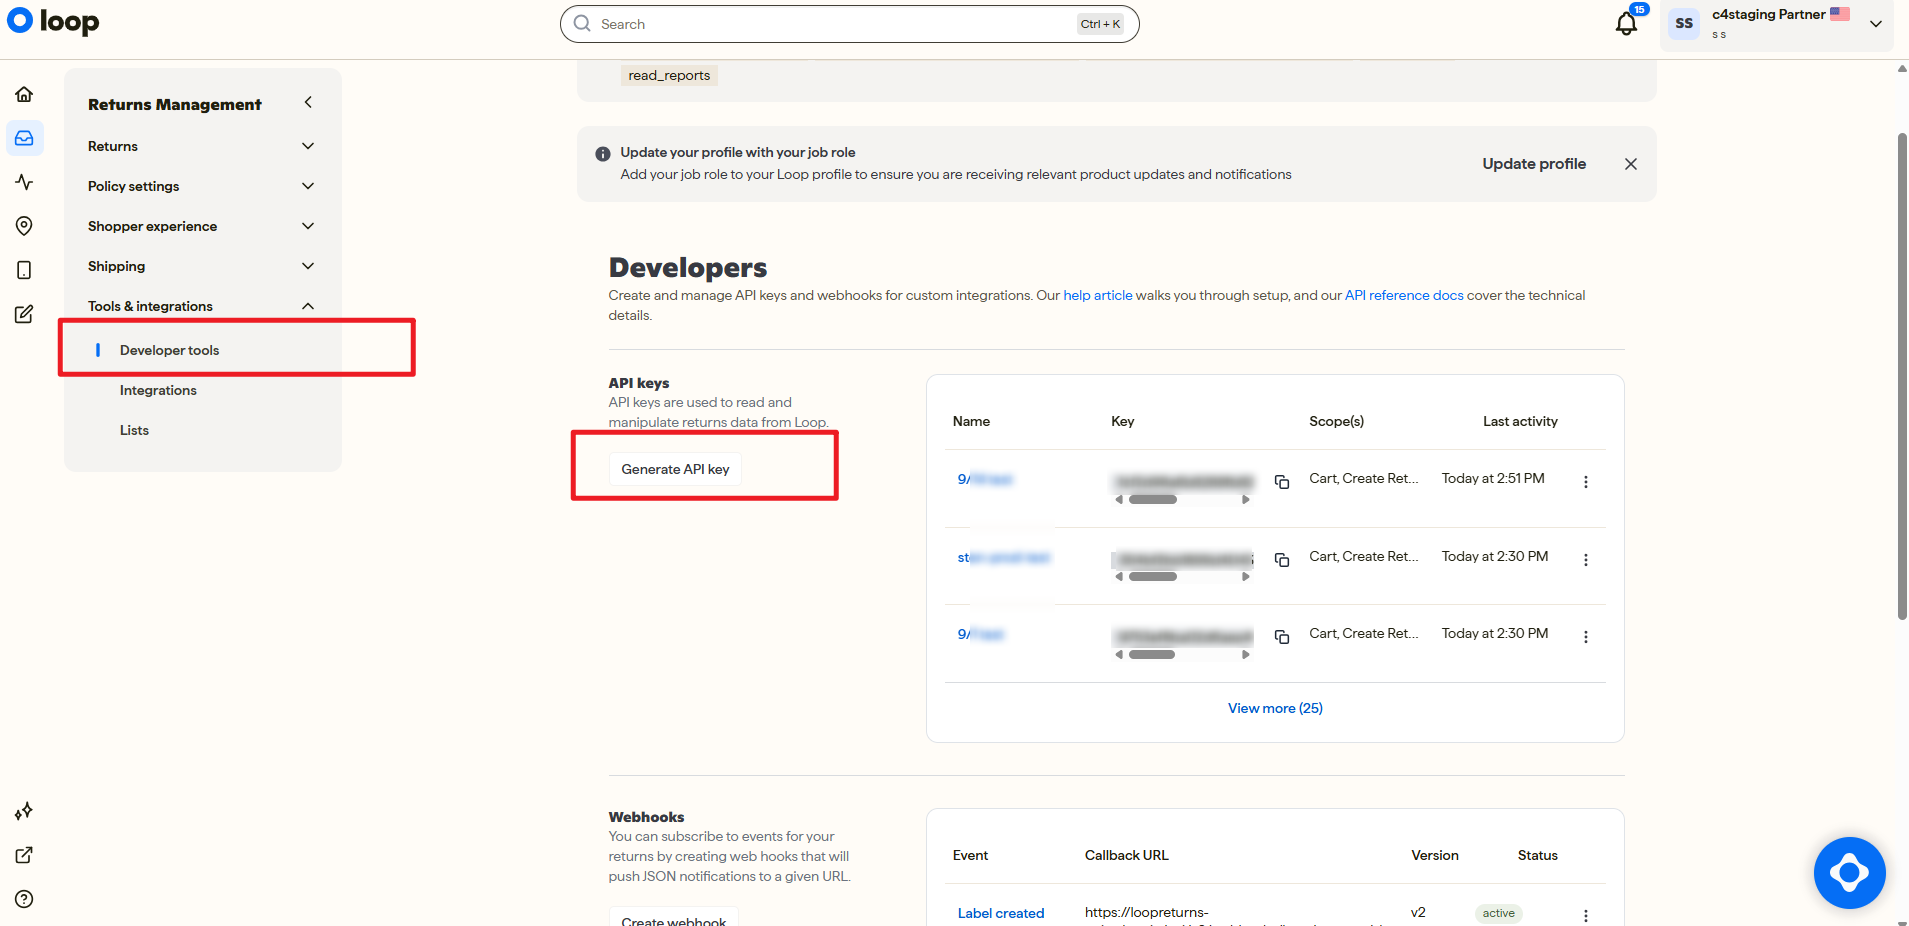Click the page vertical scrollbar

pos(1902,376)
